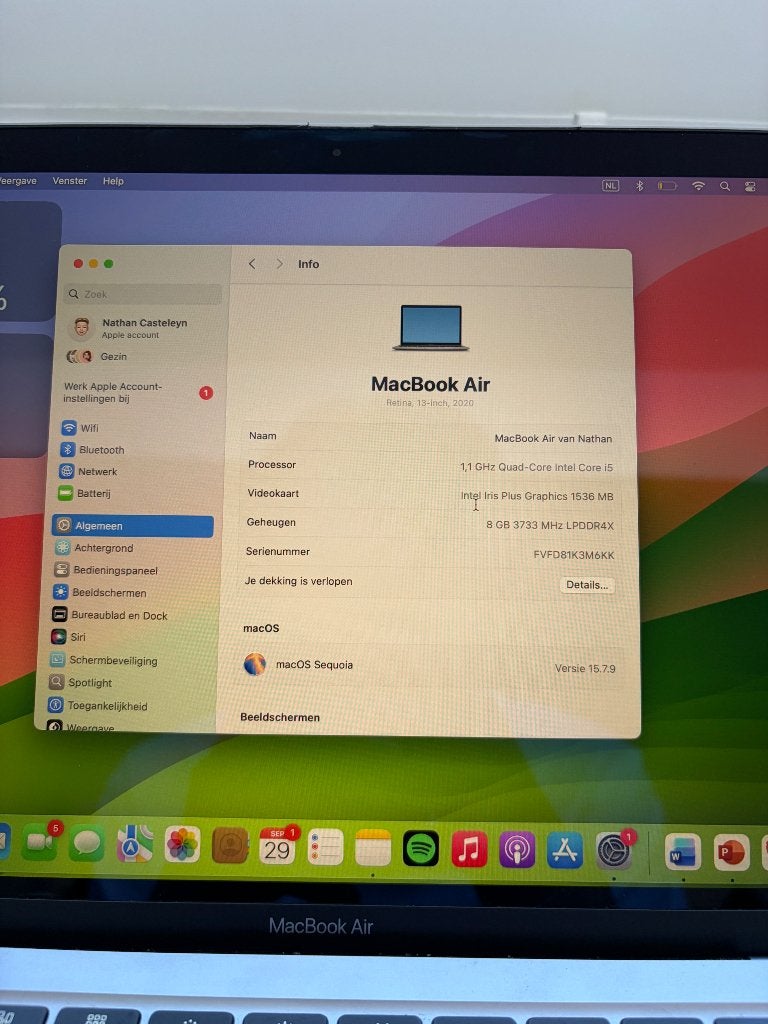Open Bluetooth settings in sidebar

coord(92,450)
